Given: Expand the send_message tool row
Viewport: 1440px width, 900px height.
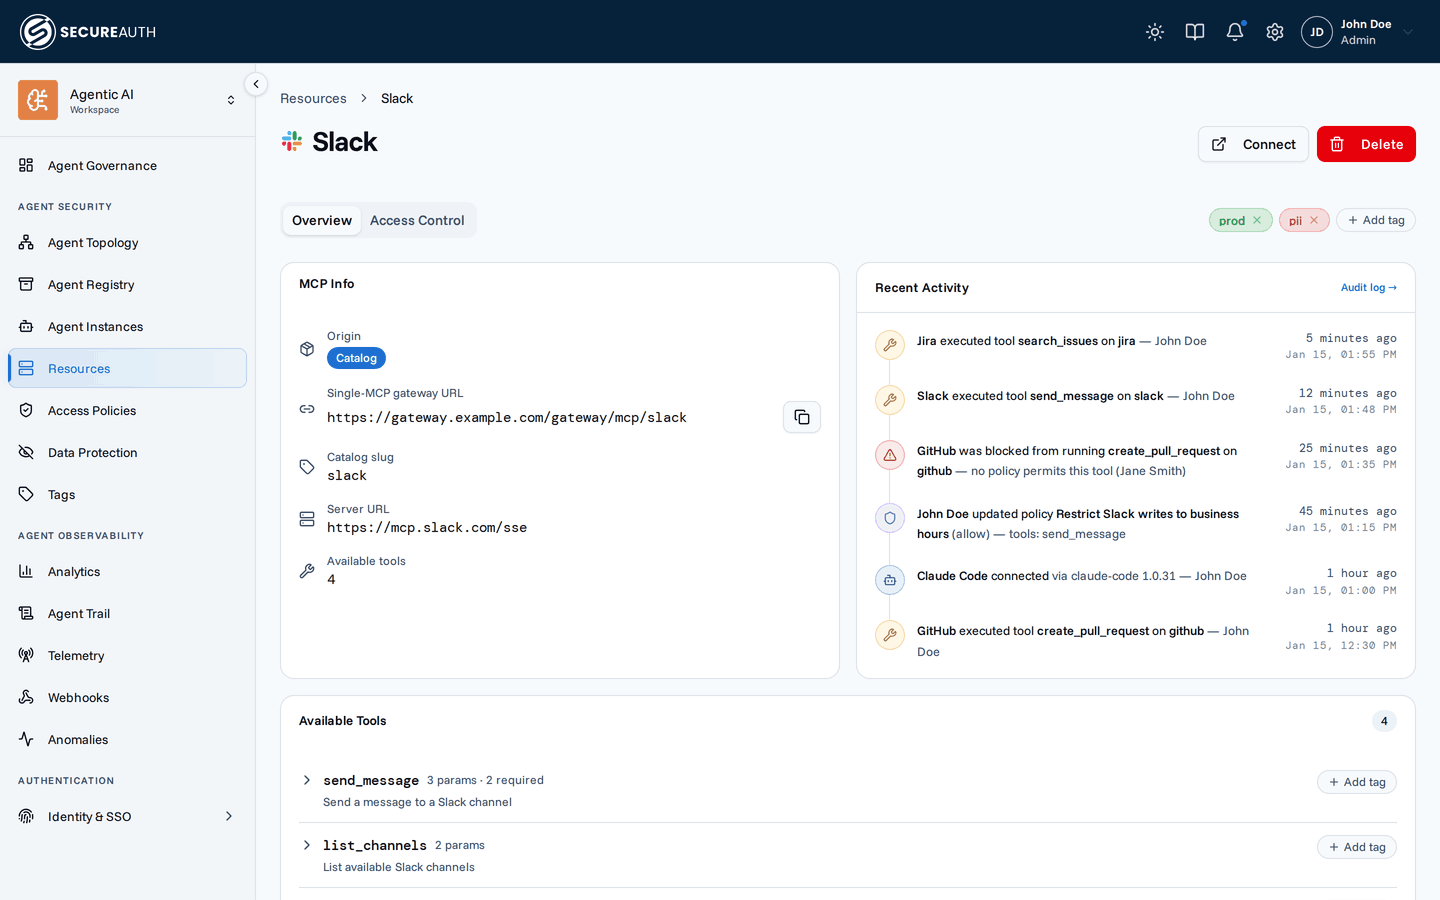Looking at the screenshot, I should [307, 780].
